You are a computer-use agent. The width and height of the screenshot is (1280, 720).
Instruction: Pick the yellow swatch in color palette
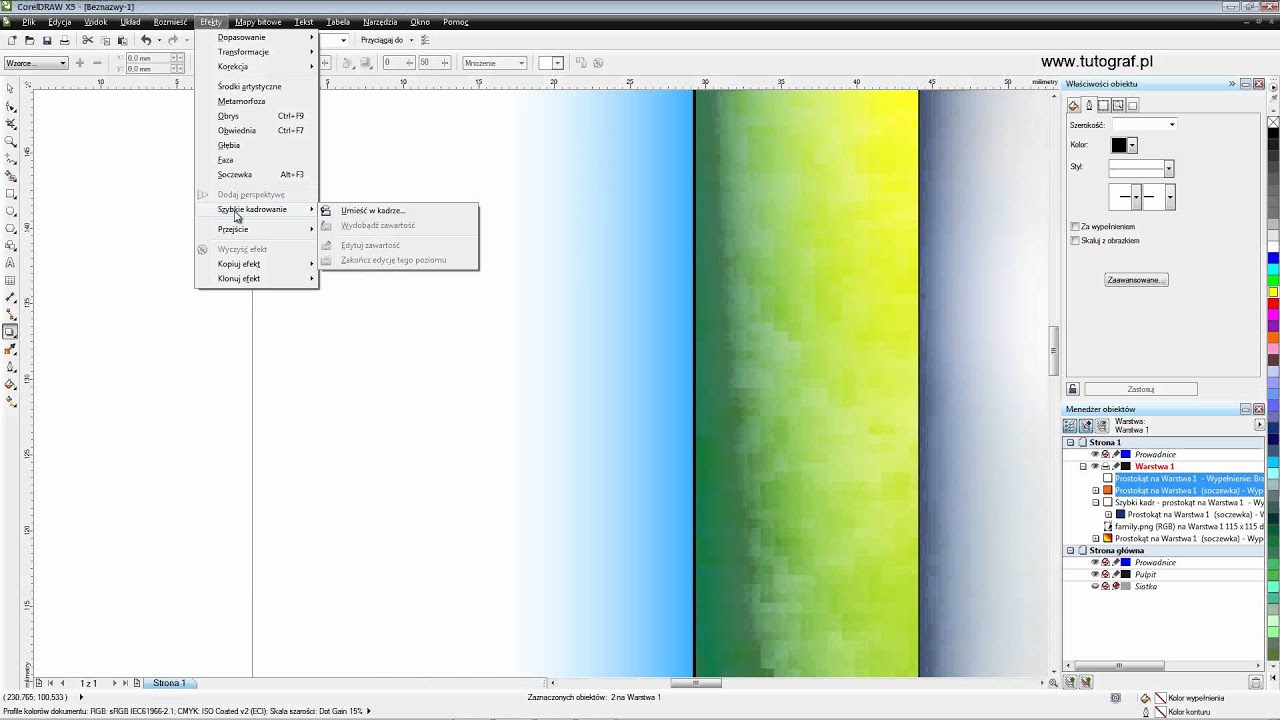1273,292
